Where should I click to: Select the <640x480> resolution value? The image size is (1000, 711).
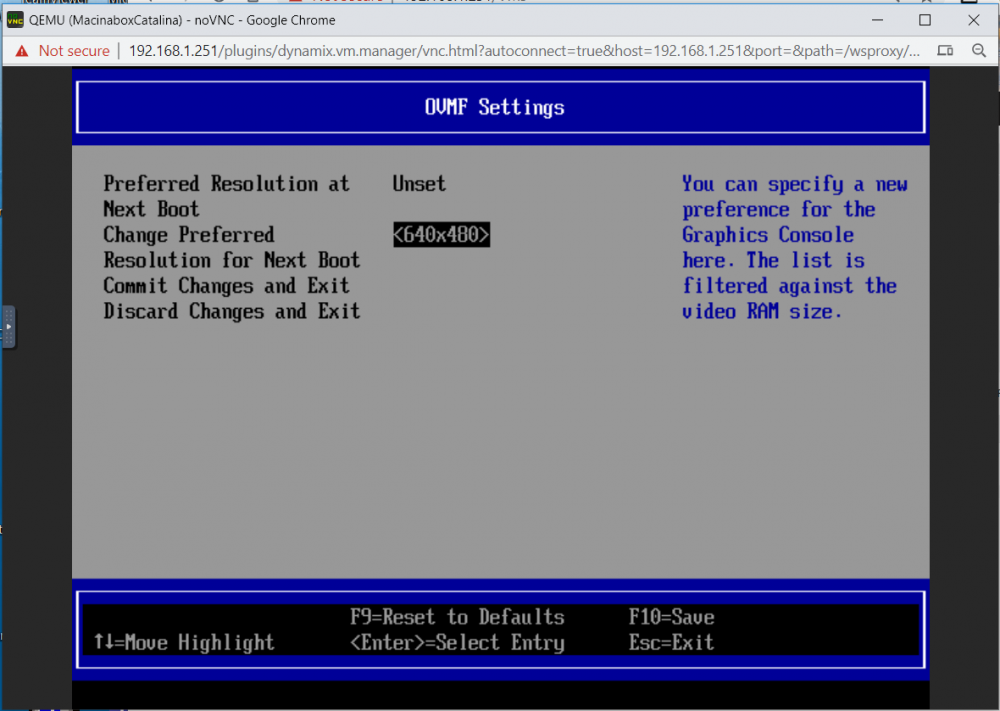(441, 235)
